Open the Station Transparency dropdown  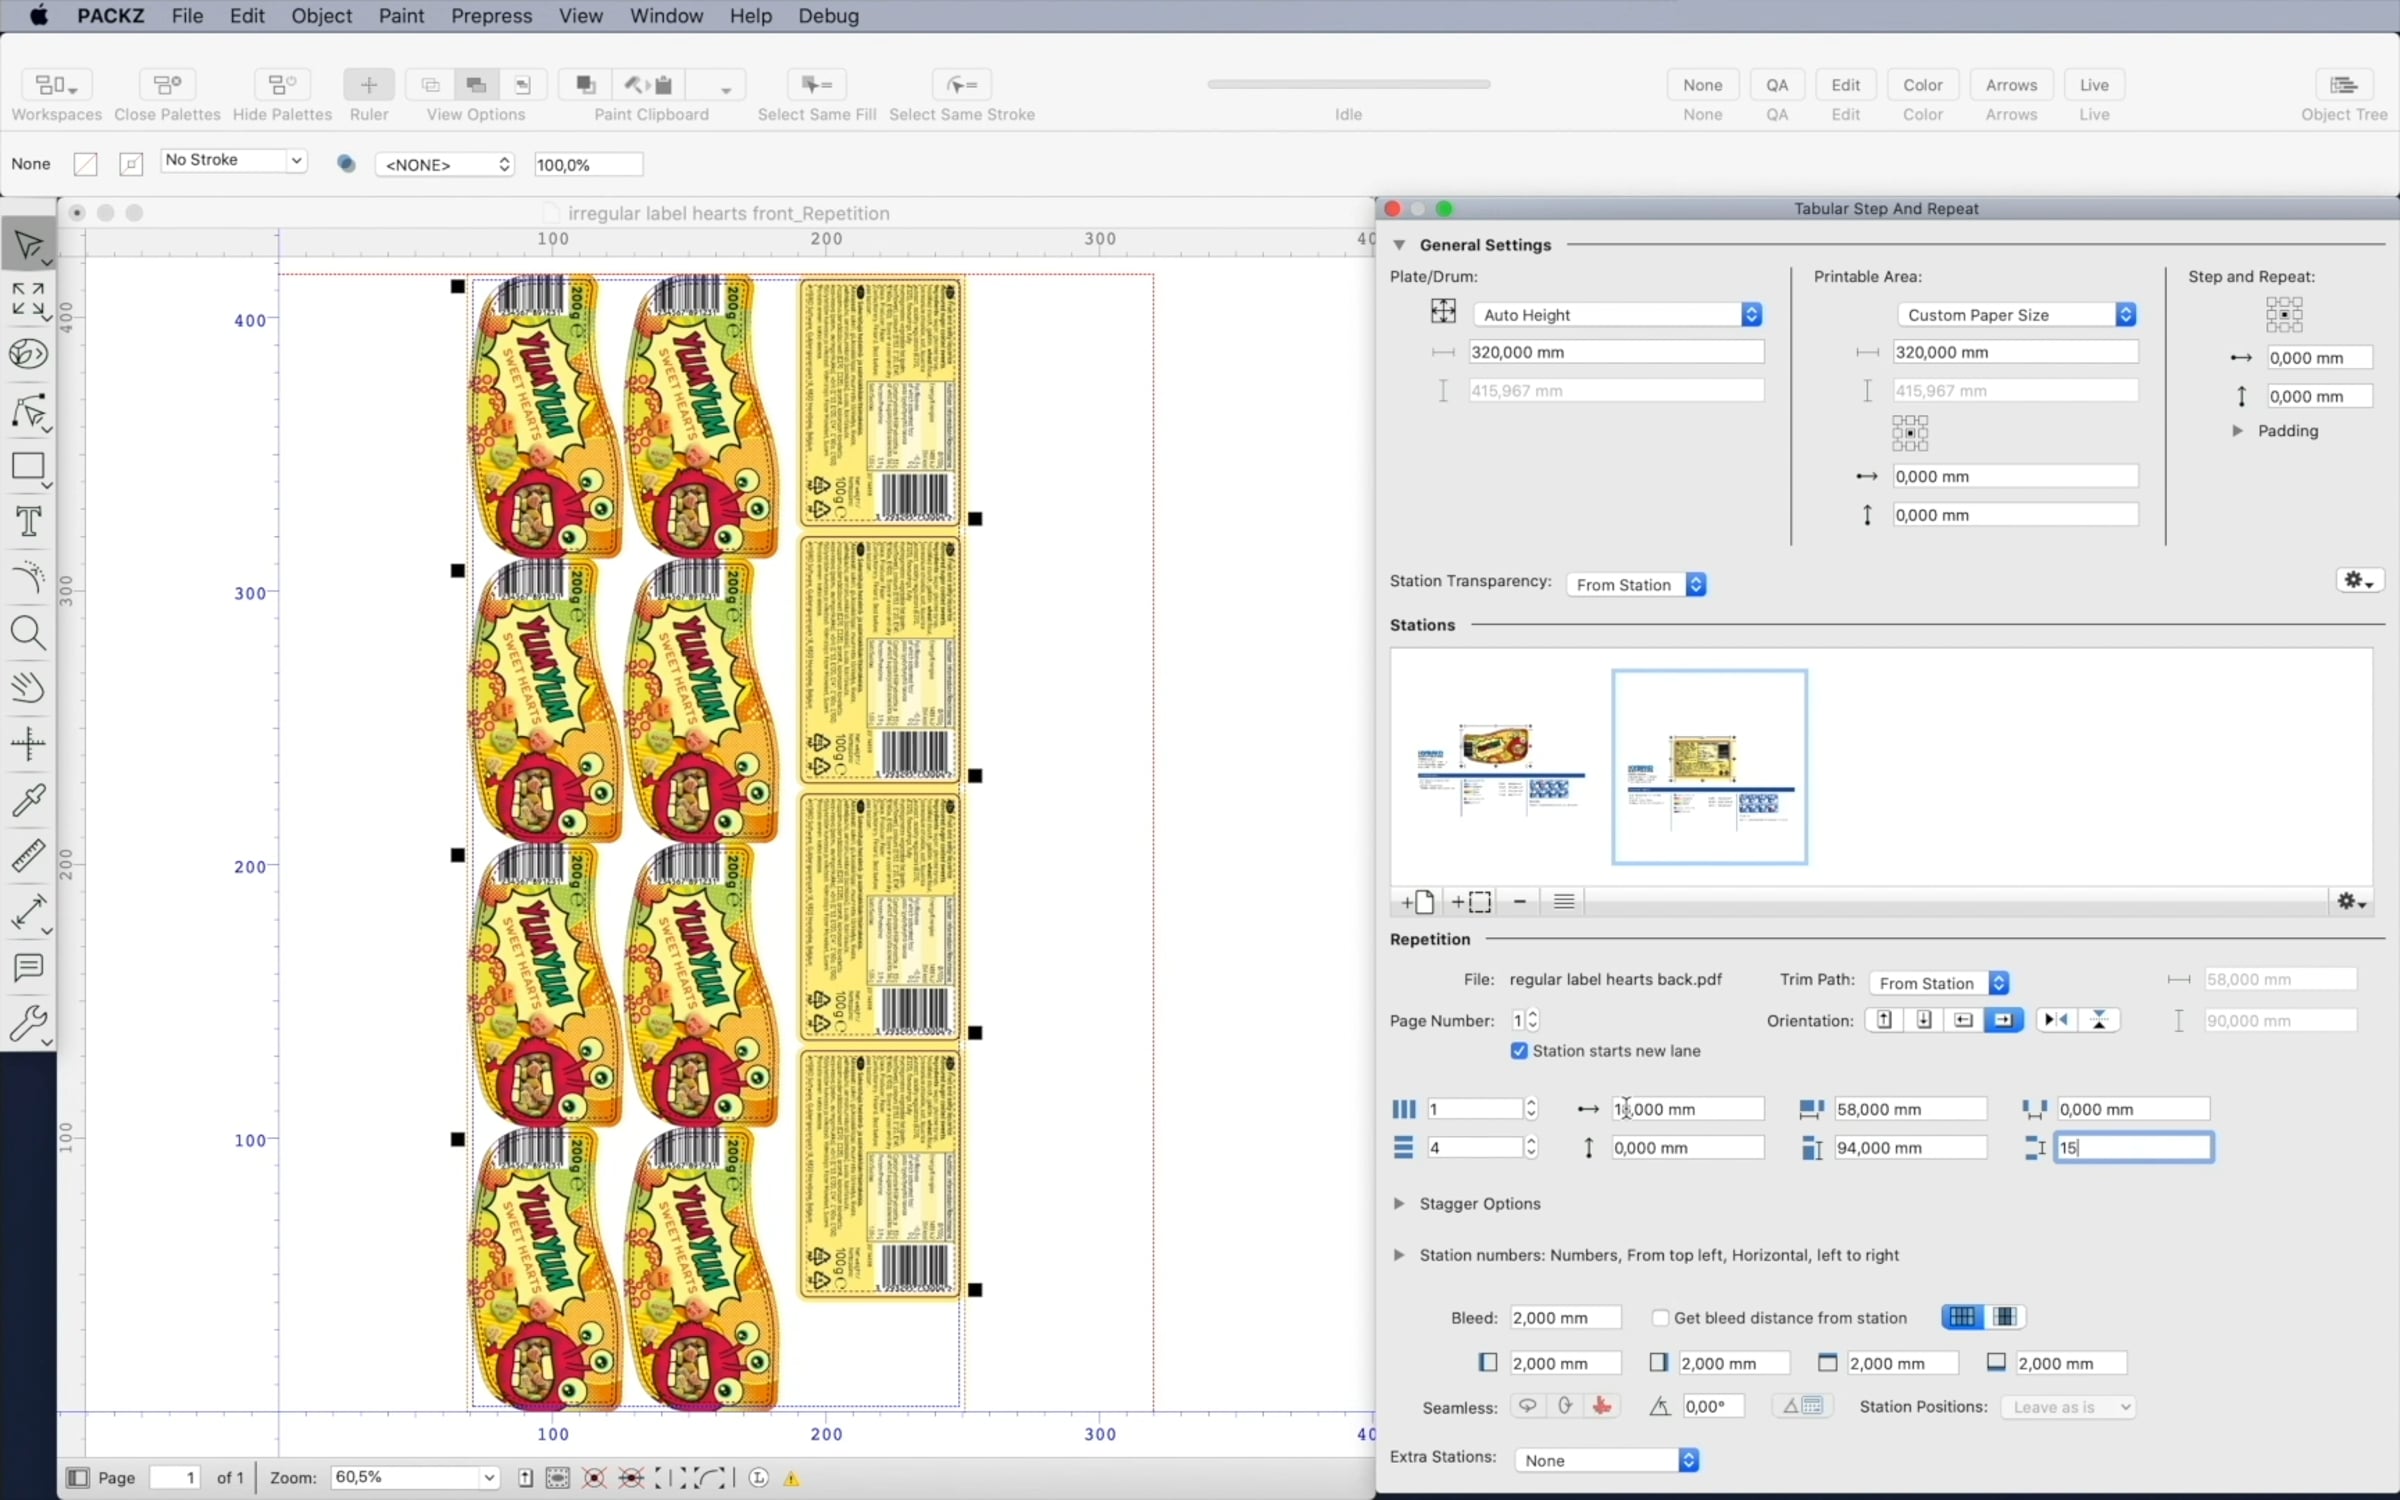pos(1636,585)
